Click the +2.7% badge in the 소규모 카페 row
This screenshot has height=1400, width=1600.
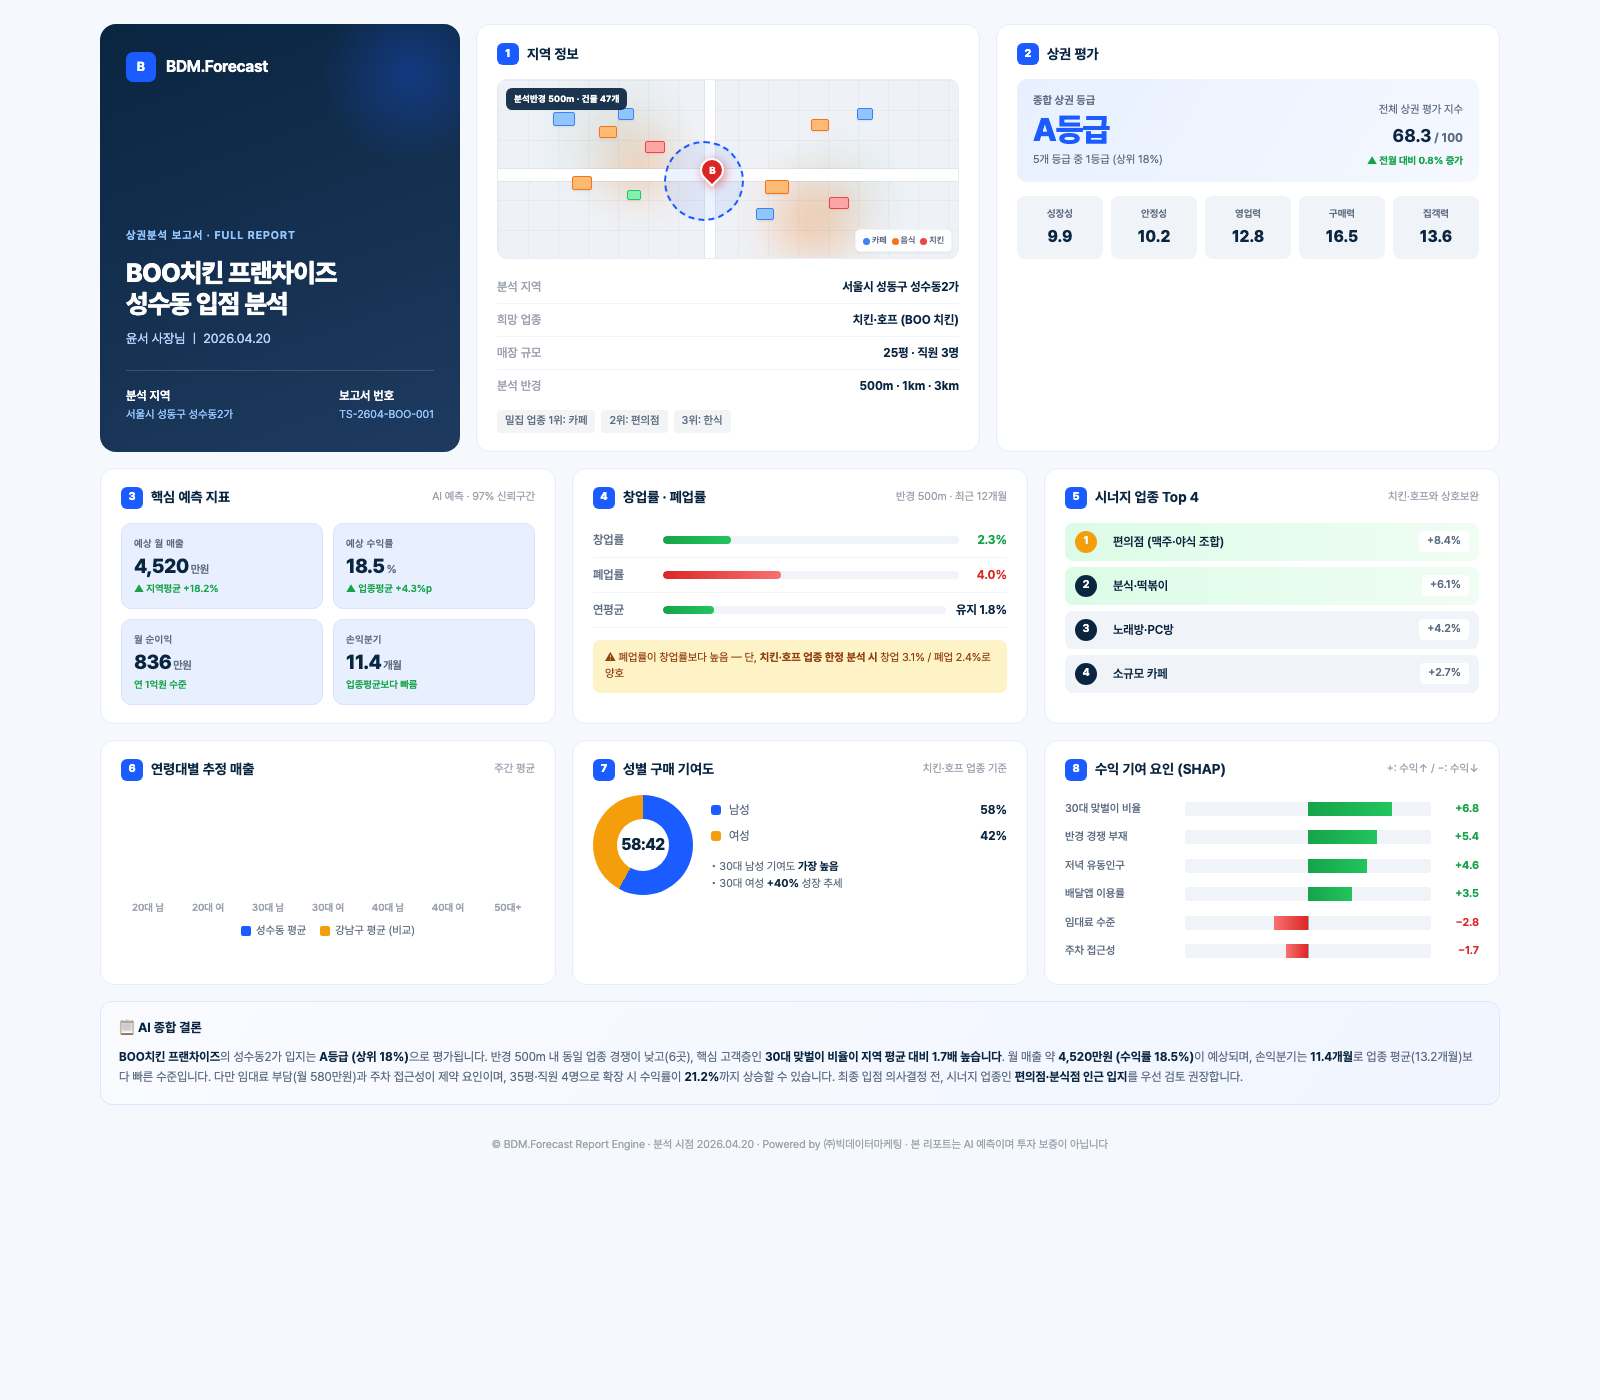click(x=1444, y=673)
